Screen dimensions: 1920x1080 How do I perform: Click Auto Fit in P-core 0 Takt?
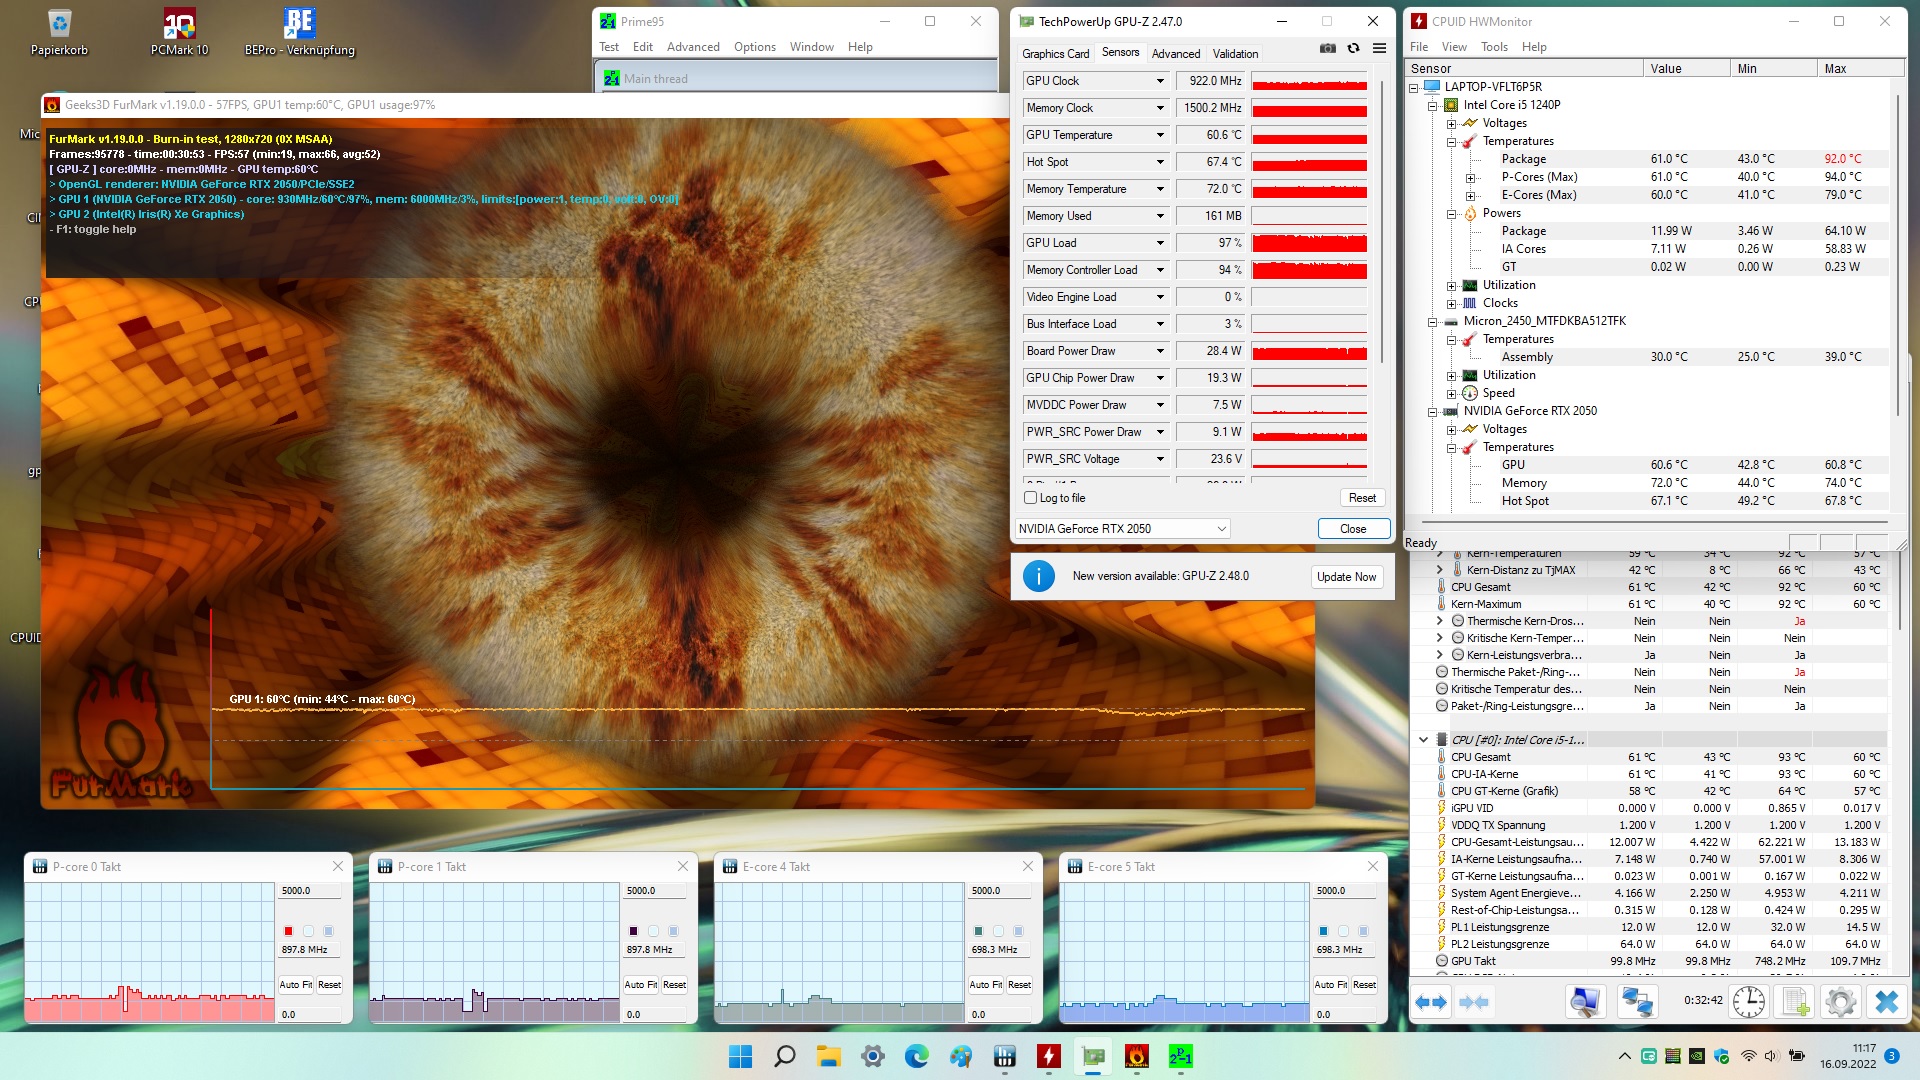(x=295, y=985)
